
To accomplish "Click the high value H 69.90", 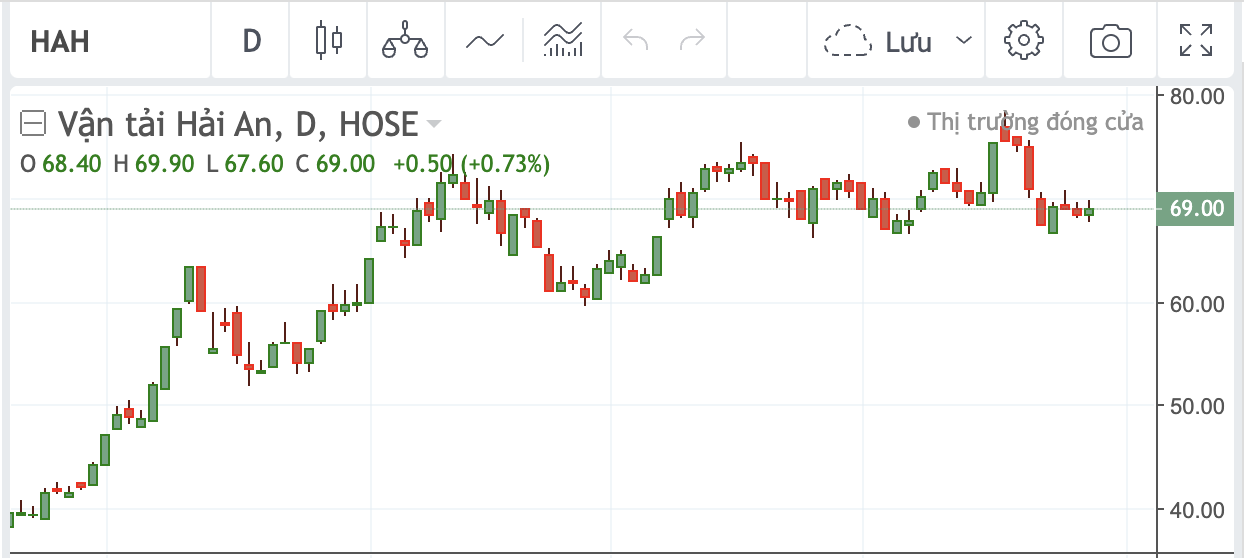I will [154, 164].
